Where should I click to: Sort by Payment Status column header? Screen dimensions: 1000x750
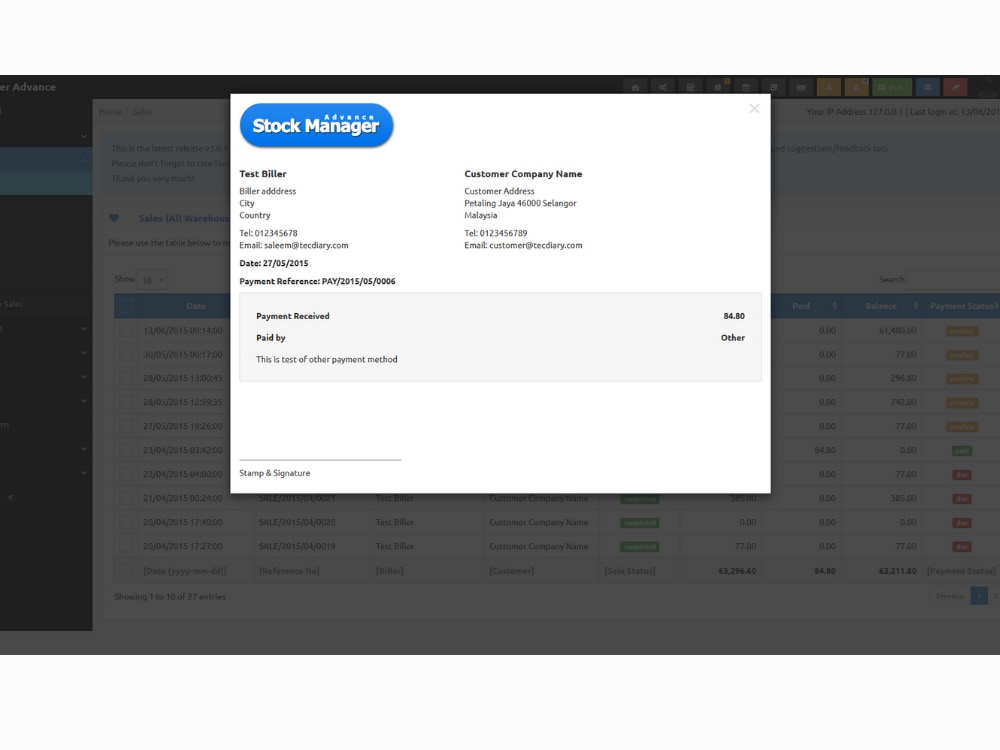[x=962, y=306]
